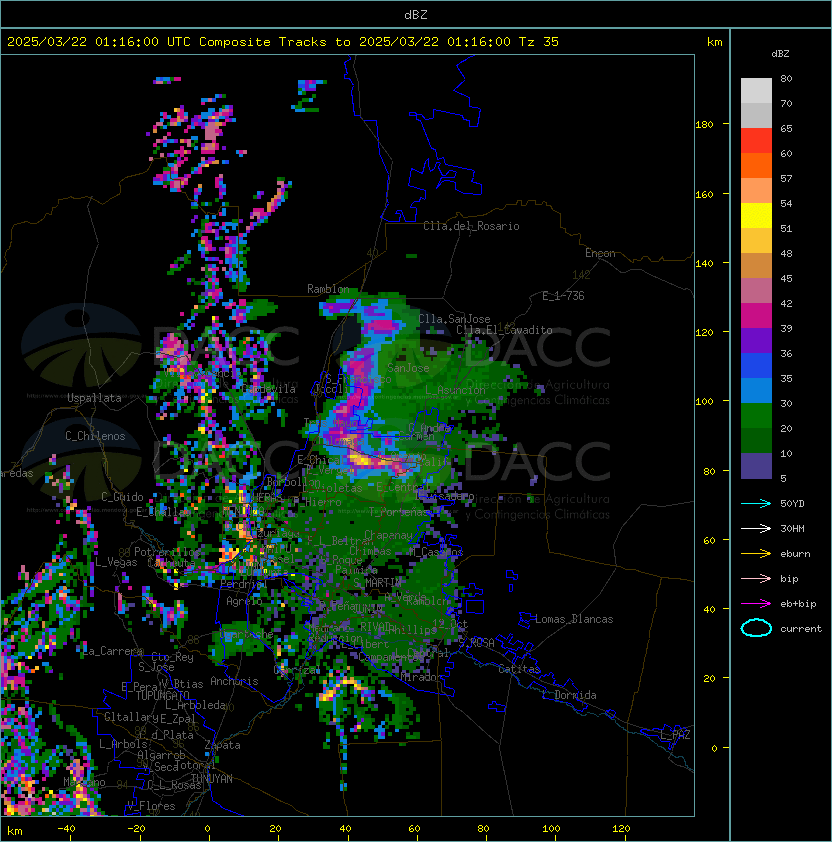The height and width of the screenshot is (842, 832).
Task: Click the 'L_Dormida' map label
Action: click(x=569, y=695)
